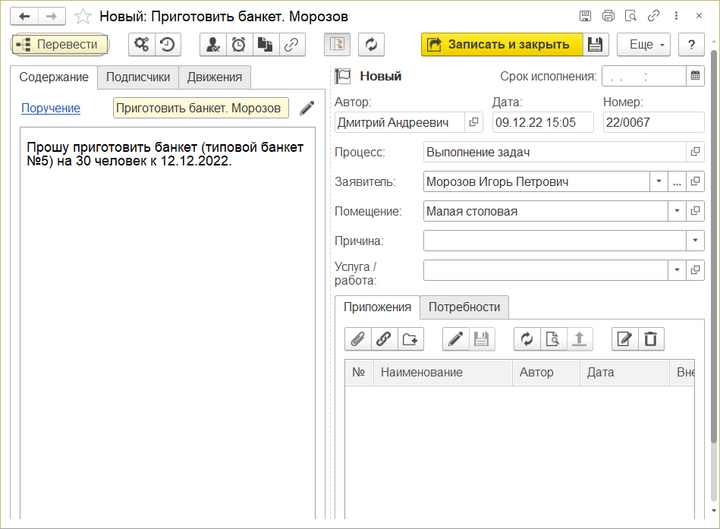Click the Автор column header in attachments

(x=546, y=372)
